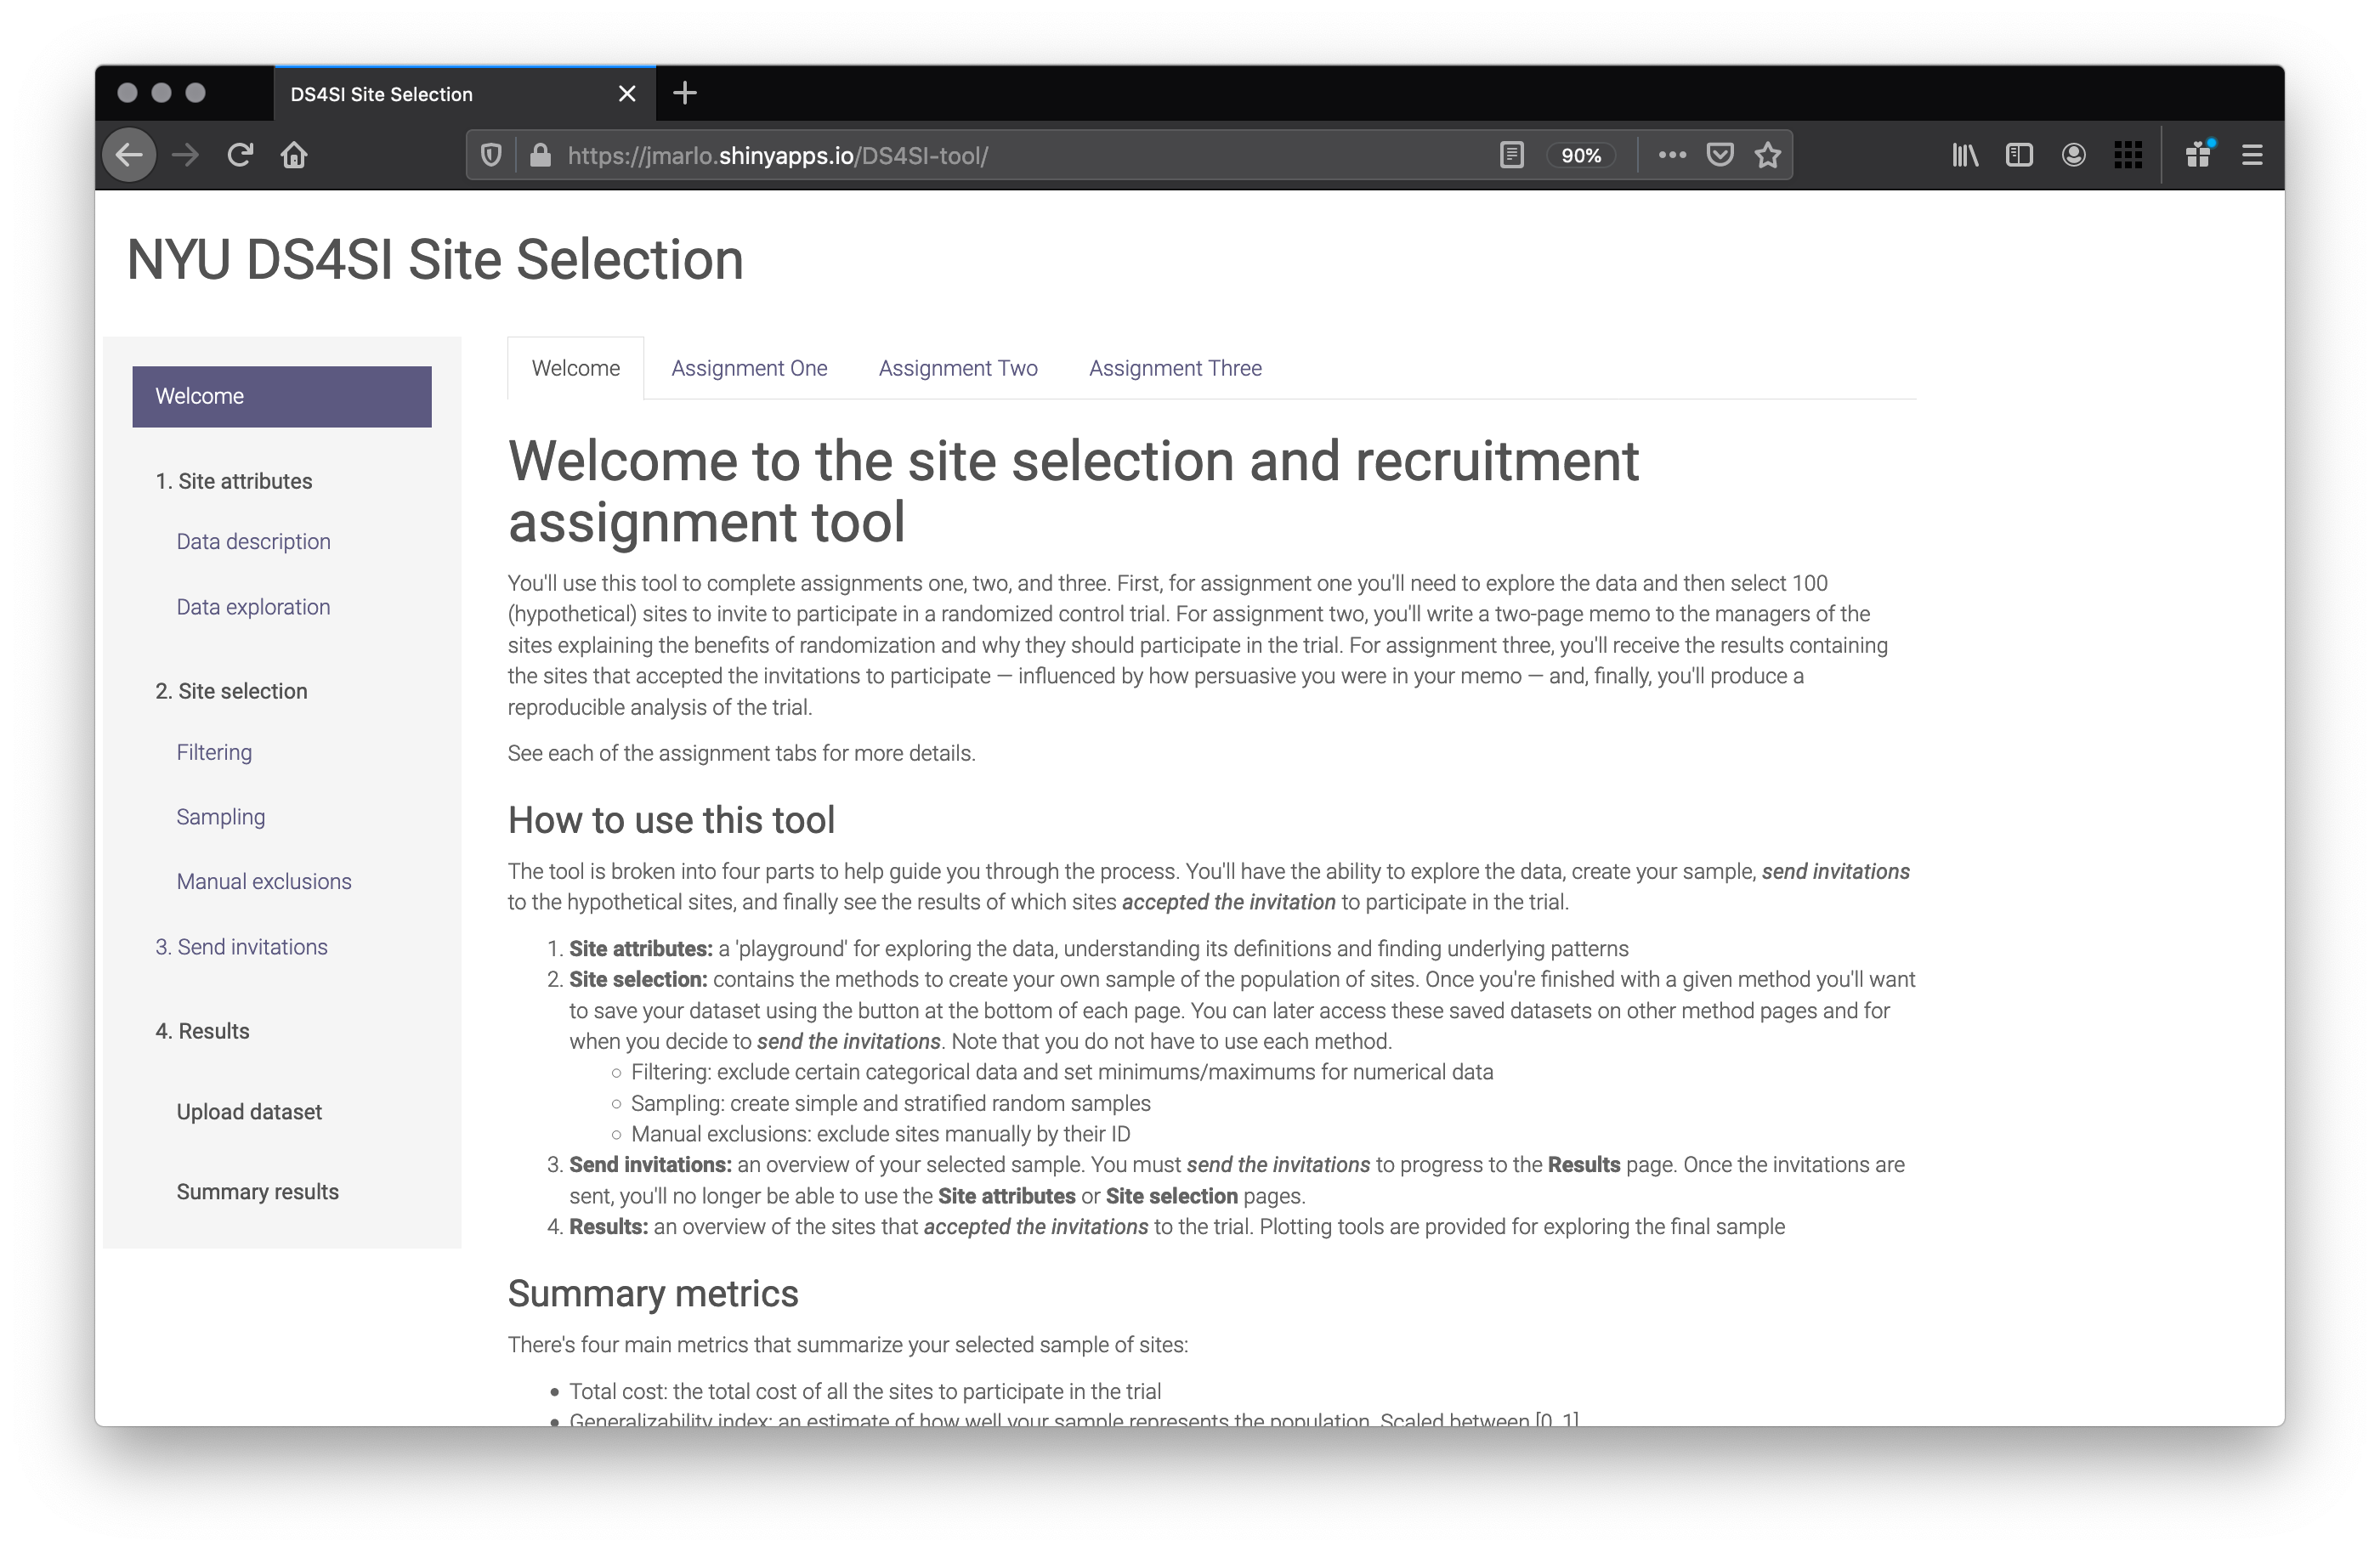
Task: Click the tracking protection shield icon
Action: click(491, 155)
